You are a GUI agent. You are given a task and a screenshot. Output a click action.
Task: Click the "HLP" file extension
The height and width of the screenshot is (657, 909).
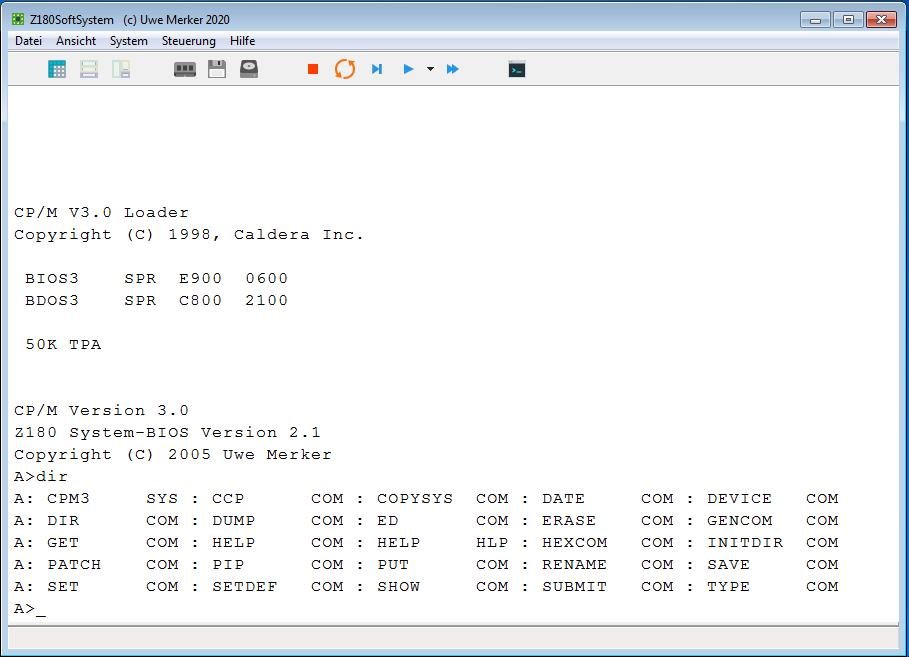[492, 543]
